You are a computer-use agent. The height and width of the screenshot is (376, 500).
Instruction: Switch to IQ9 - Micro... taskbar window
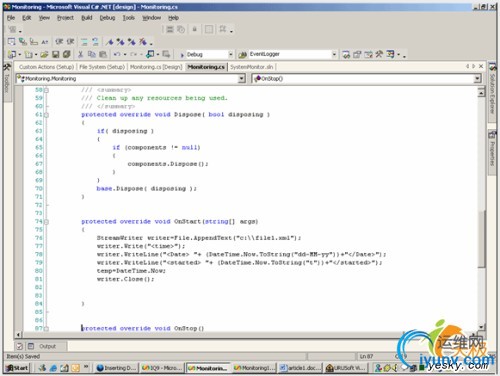(162, 368)
